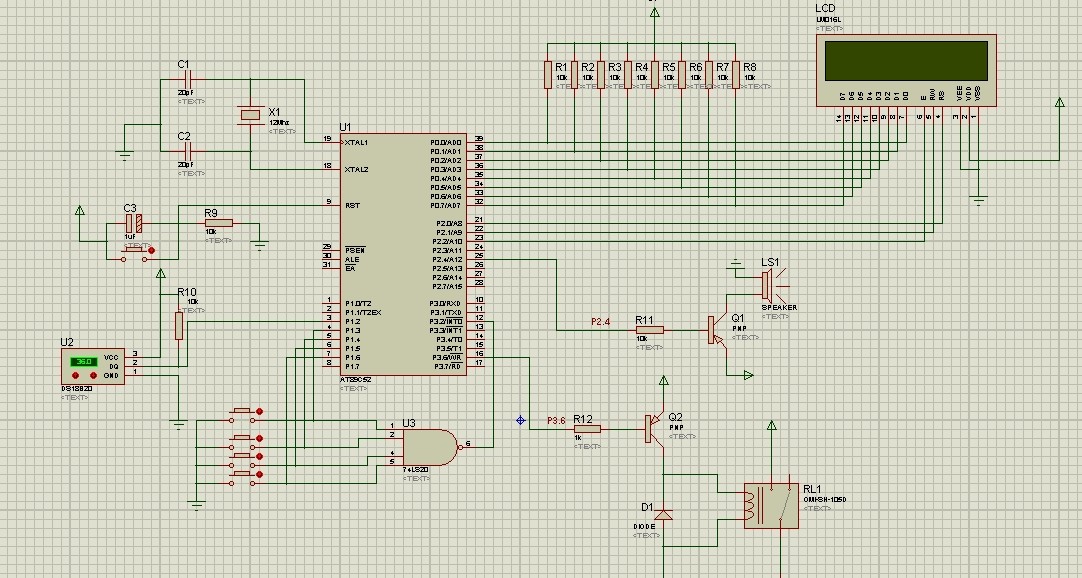Screen dimensions: 1082x578
Task: Click pull-up resistor R1 symbol
Action: coord(547,74)
